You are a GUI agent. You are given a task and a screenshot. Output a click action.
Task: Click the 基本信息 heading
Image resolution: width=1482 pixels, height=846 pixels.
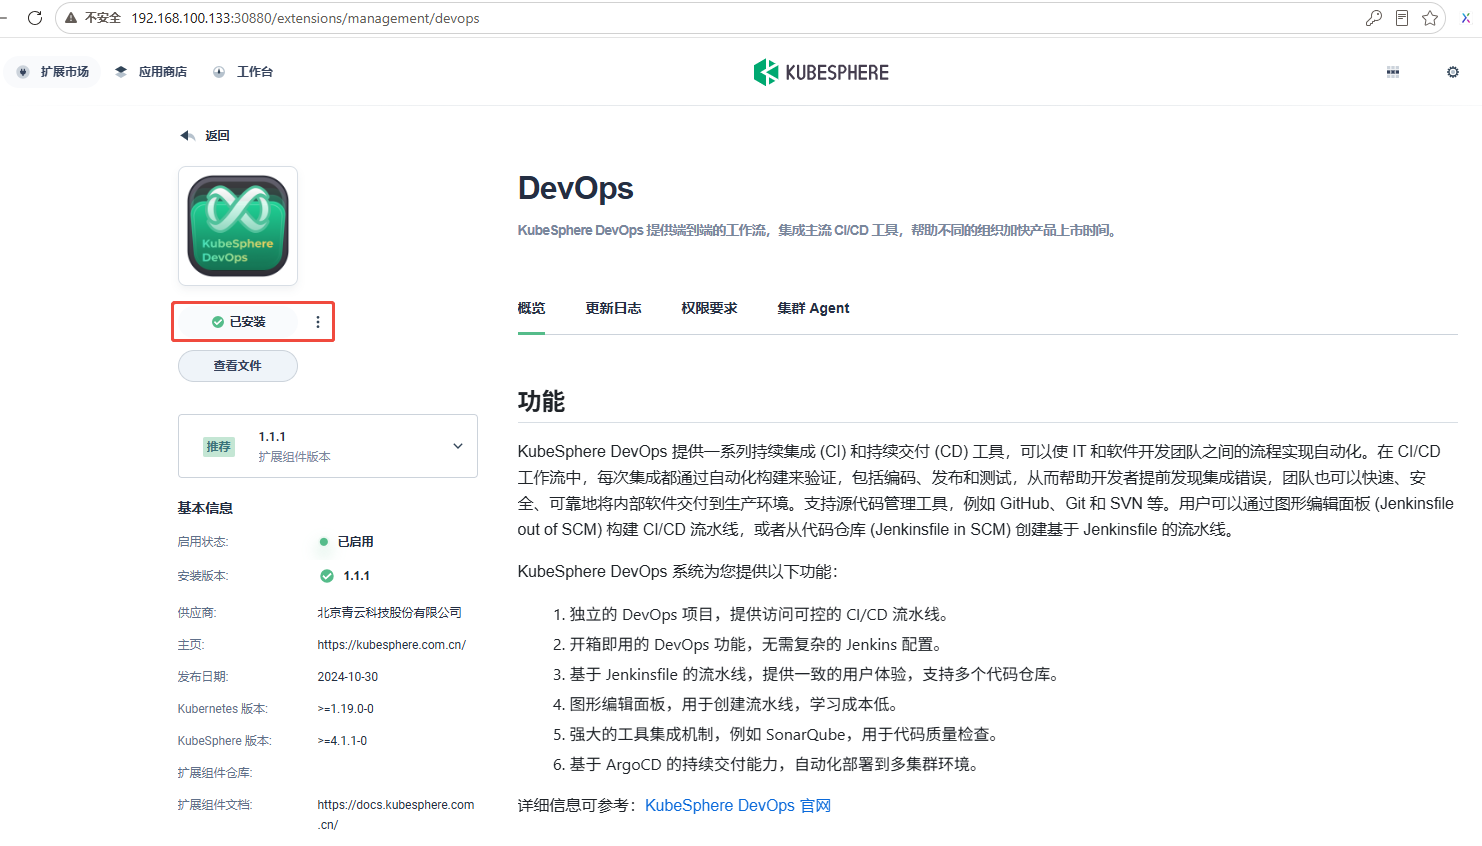(x=205, y=508)
